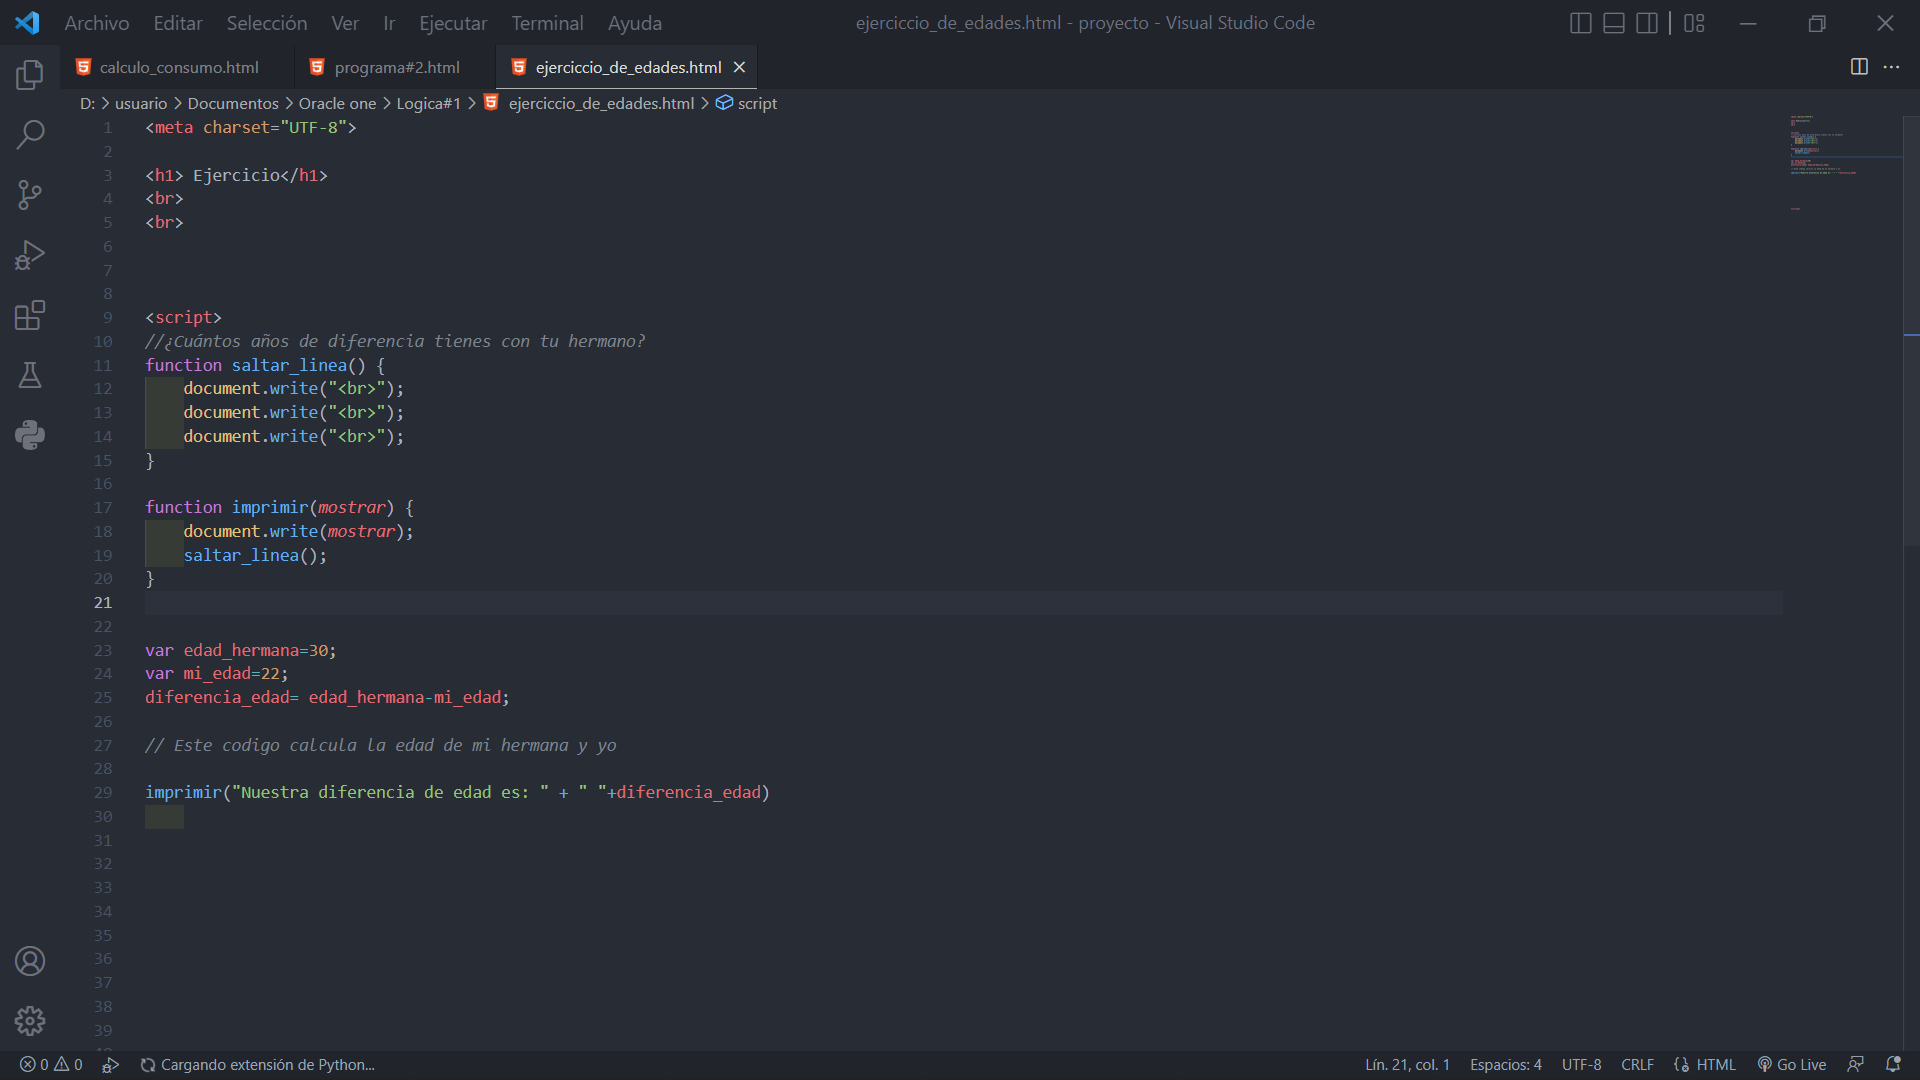This screenshot has height=1080, width=1920.
Task: Toggle primary side bar visibility
Action: coord(1581,23)
